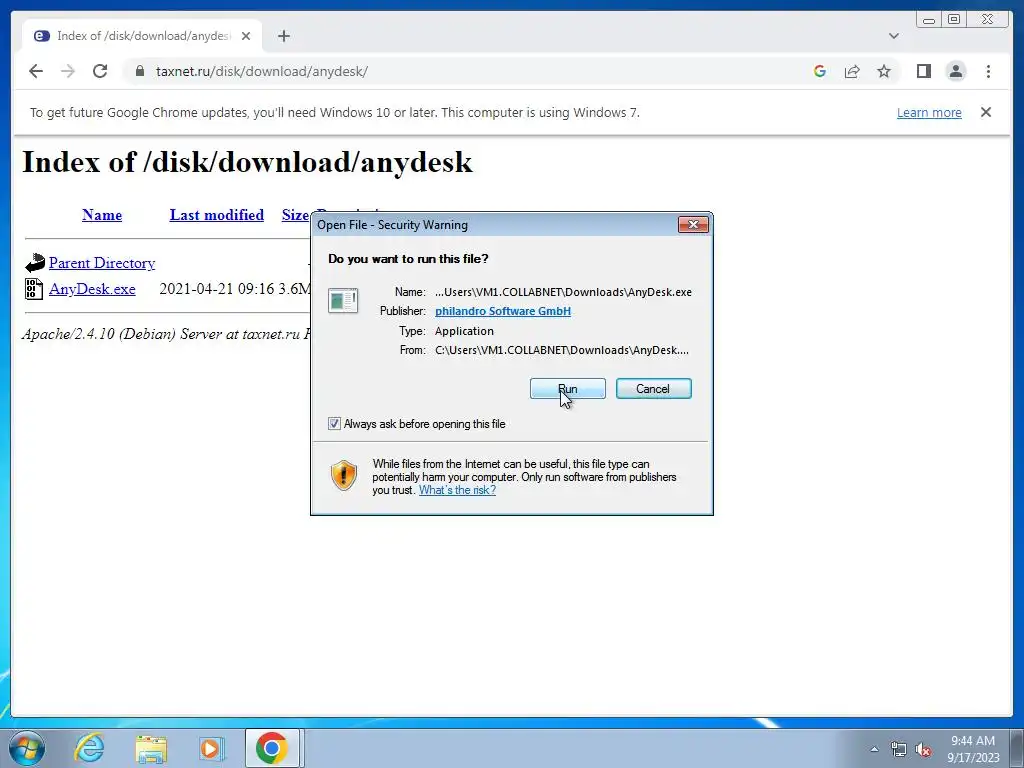
Task: Close the Open File Security Warning dialog
Action: (x=693, y=225)
